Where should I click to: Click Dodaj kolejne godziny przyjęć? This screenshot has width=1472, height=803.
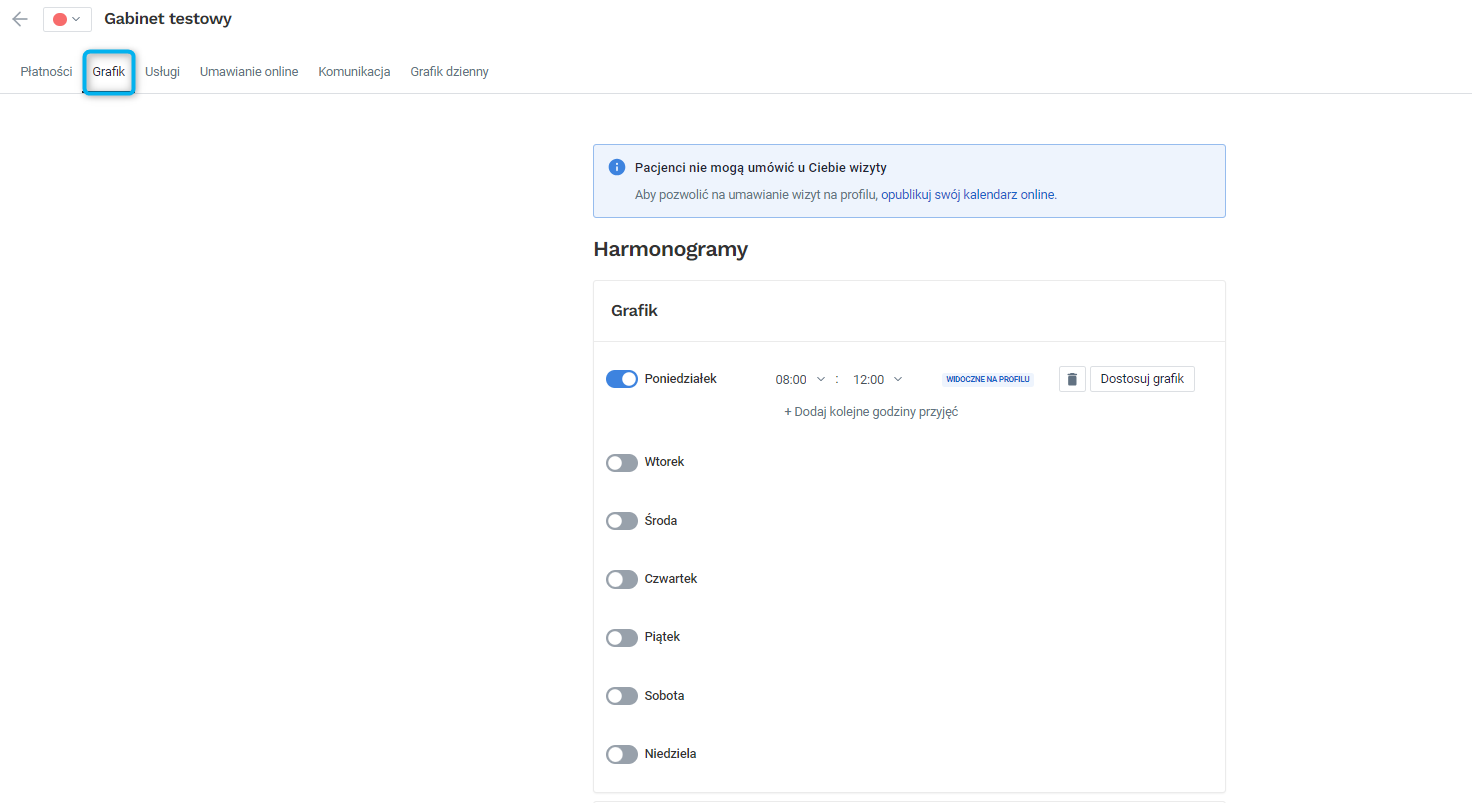point(870,411)
